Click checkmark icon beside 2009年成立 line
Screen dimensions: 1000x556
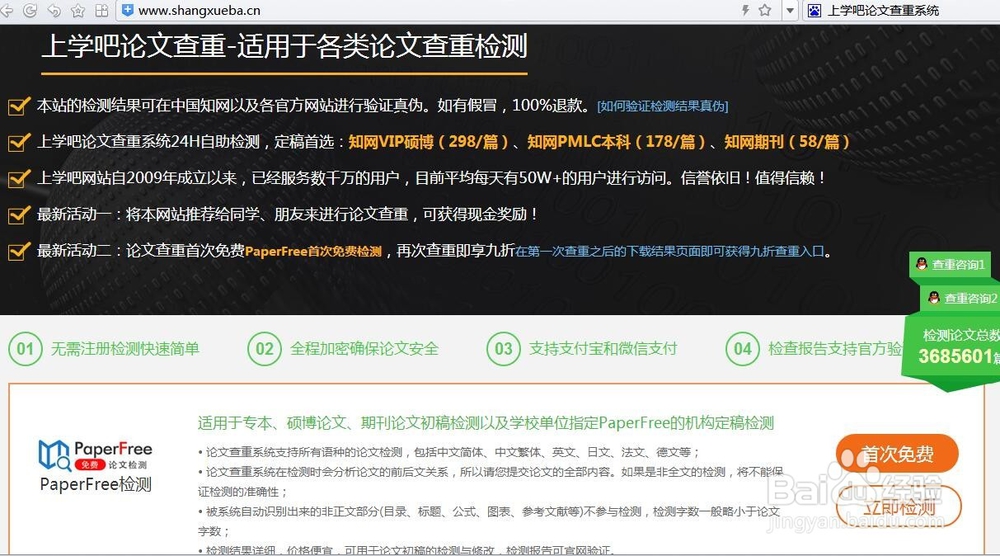pos(18,179)
